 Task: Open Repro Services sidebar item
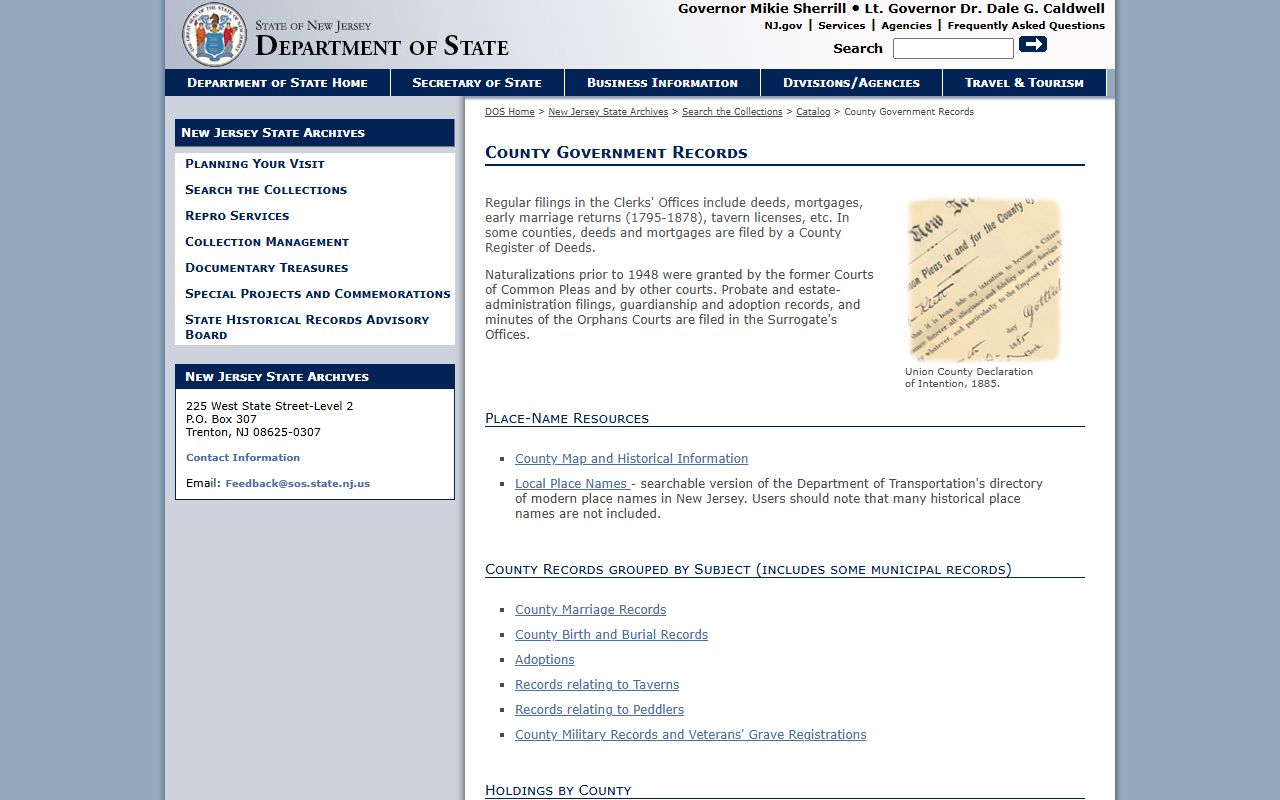(237, 216)
